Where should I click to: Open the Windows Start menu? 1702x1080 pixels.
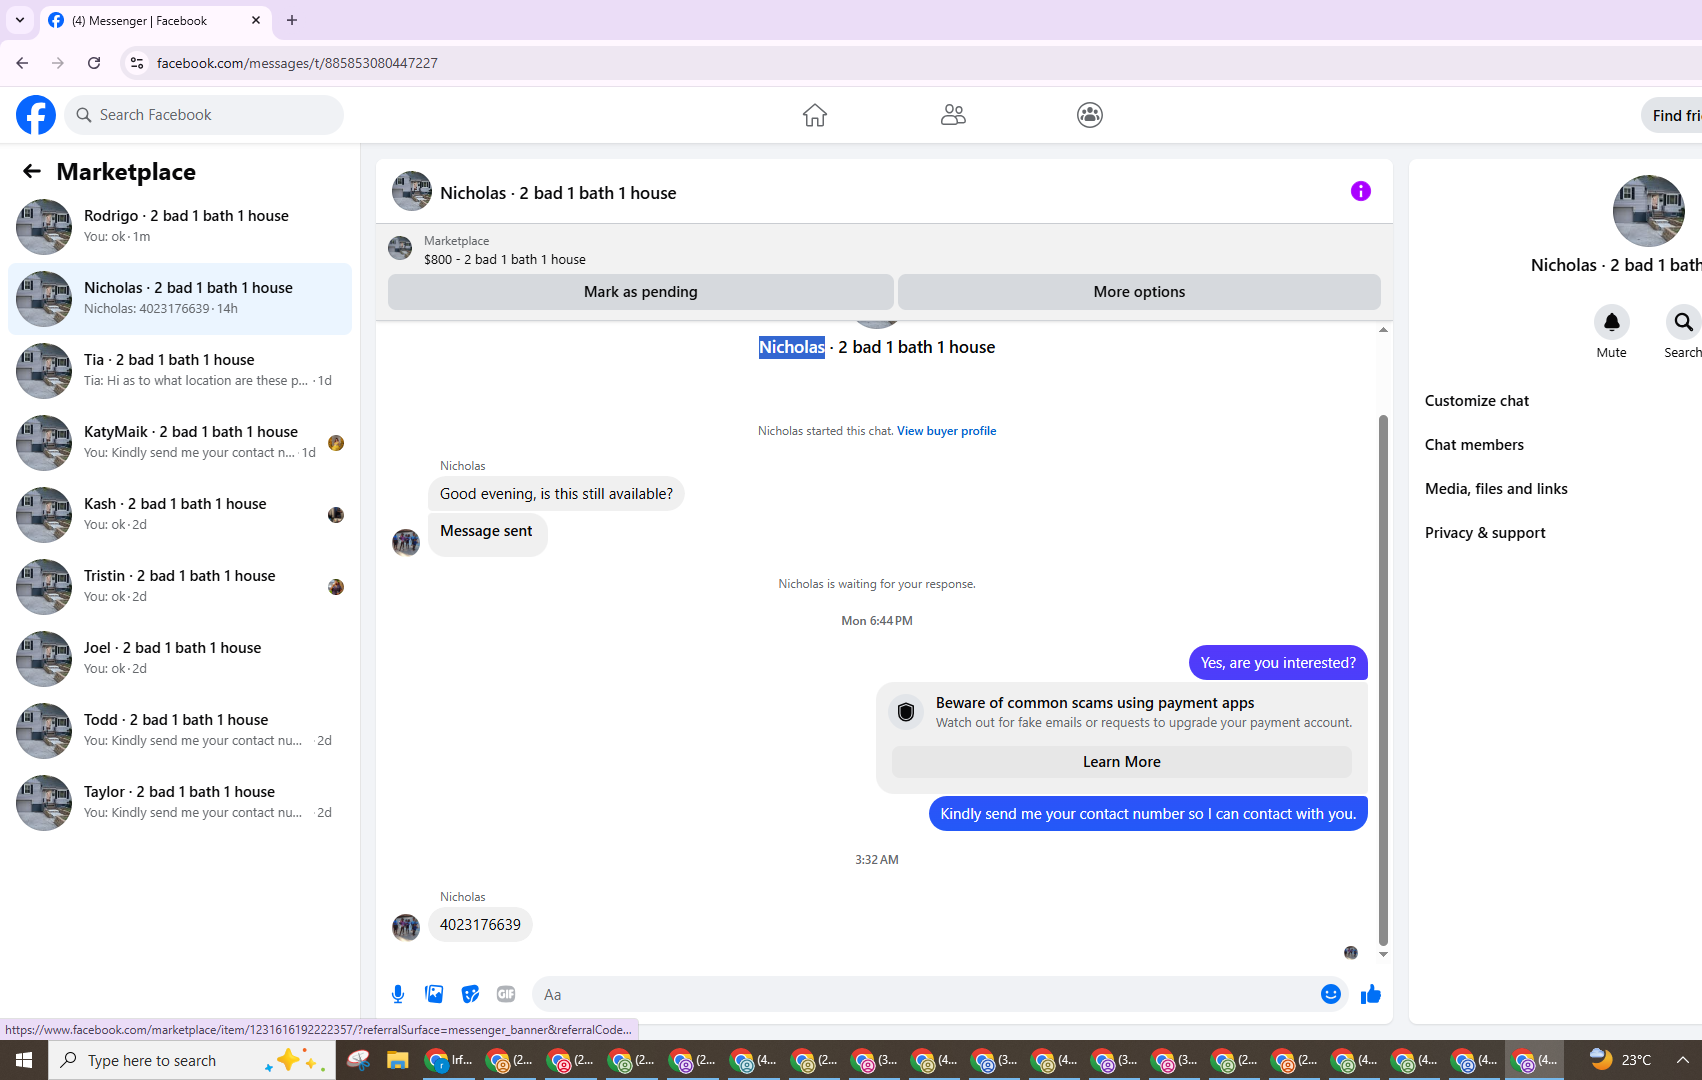point(24,1060)
